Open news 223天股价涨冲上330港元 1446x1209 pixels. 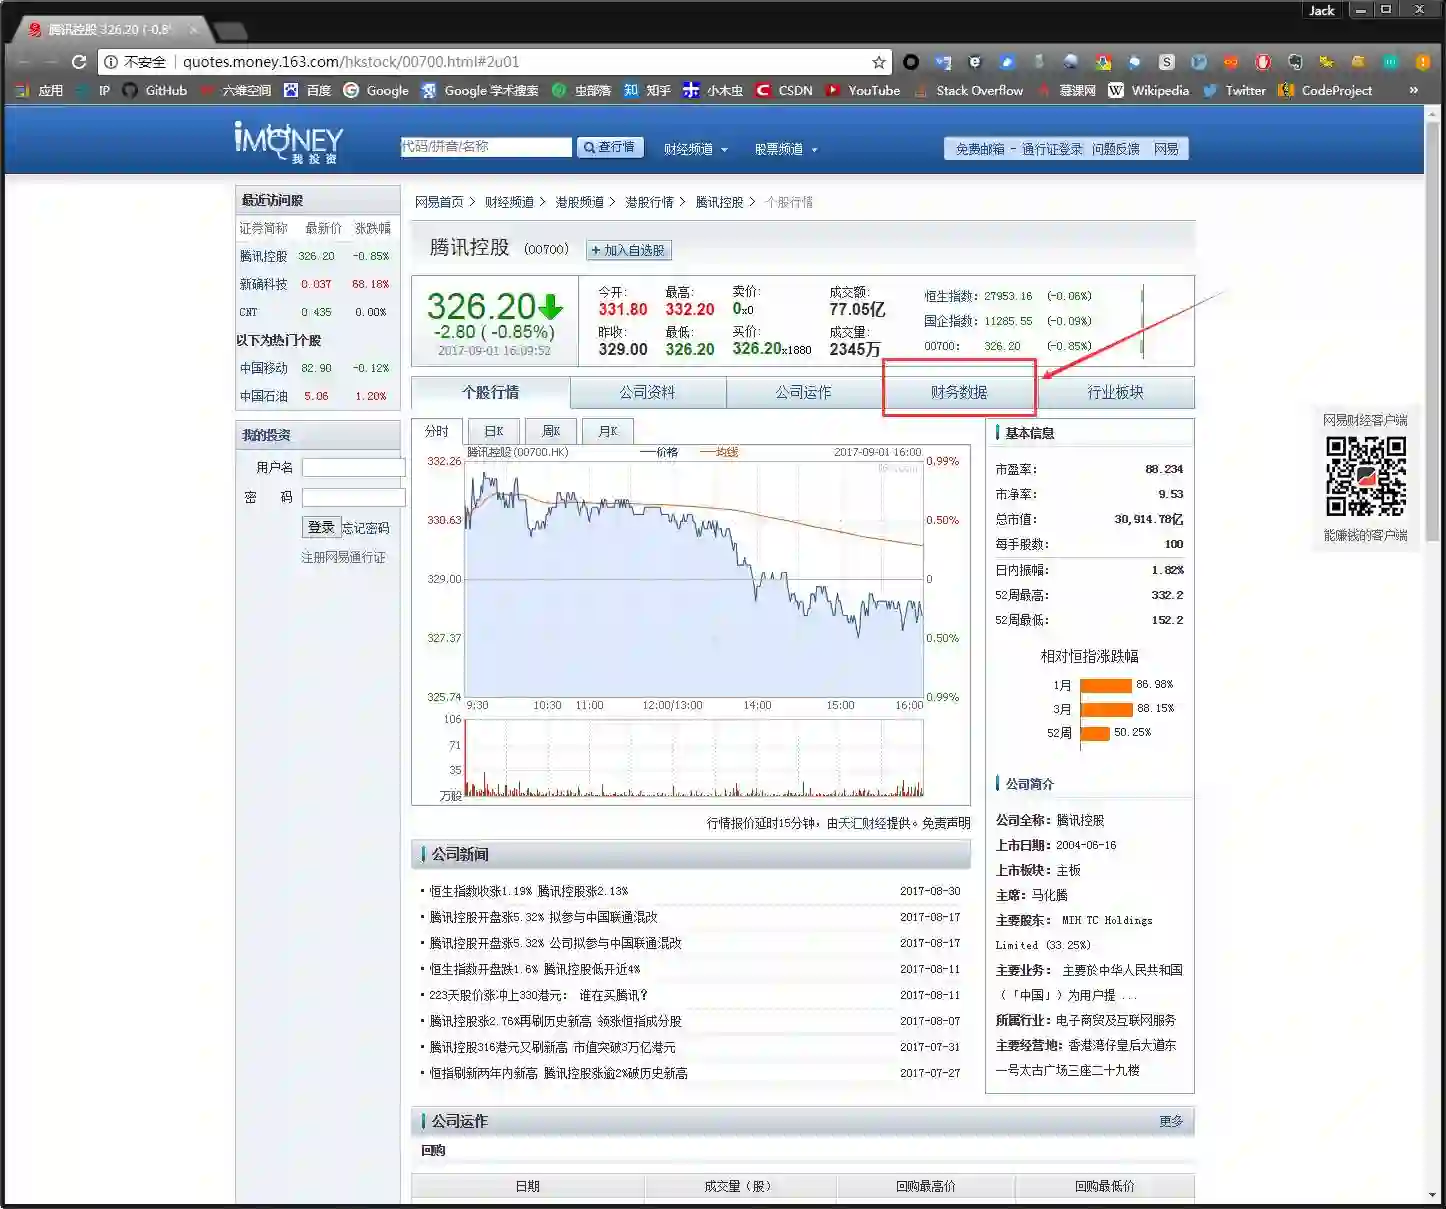click(x=539, y=995)
